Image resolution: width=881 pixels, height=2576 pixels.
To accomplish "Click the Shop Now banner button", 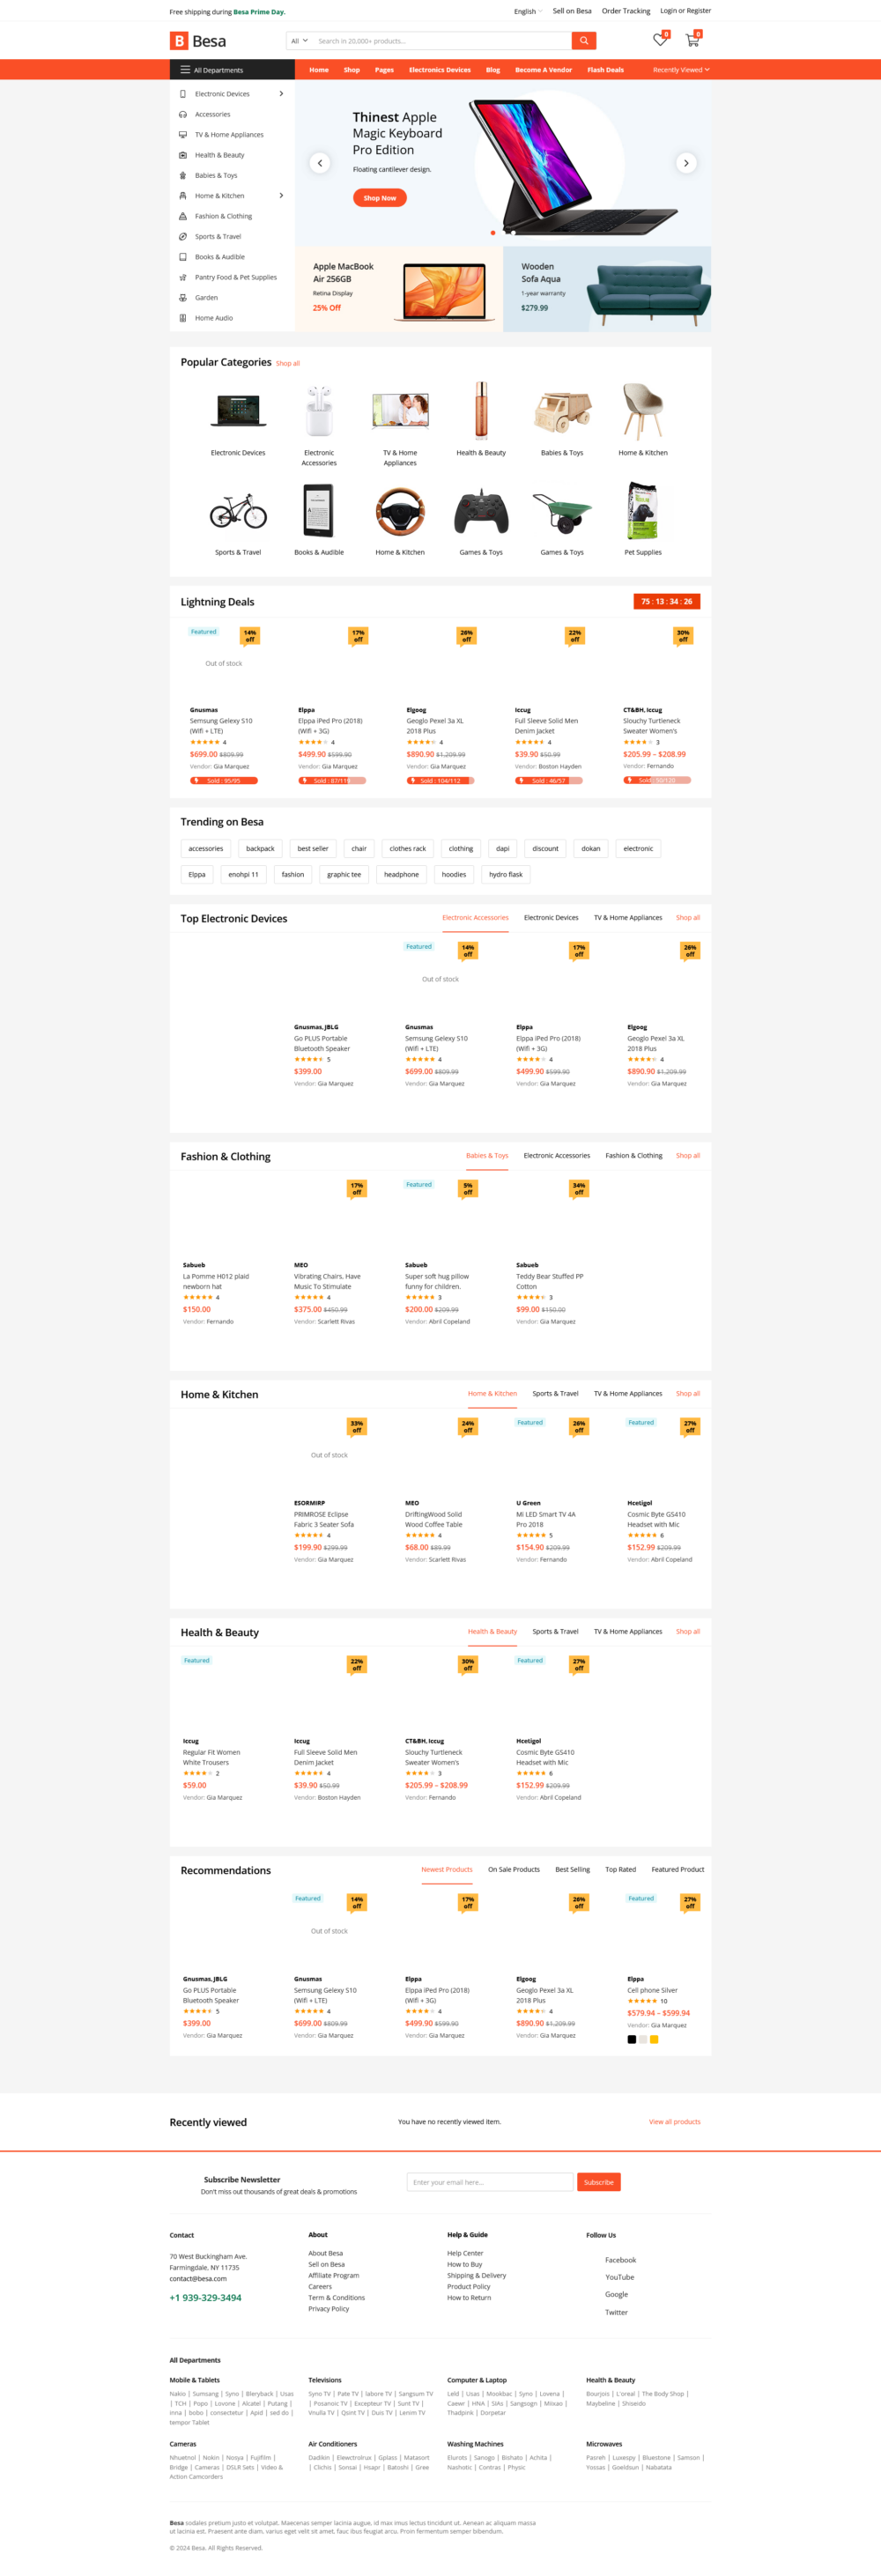I will (380, 198).
